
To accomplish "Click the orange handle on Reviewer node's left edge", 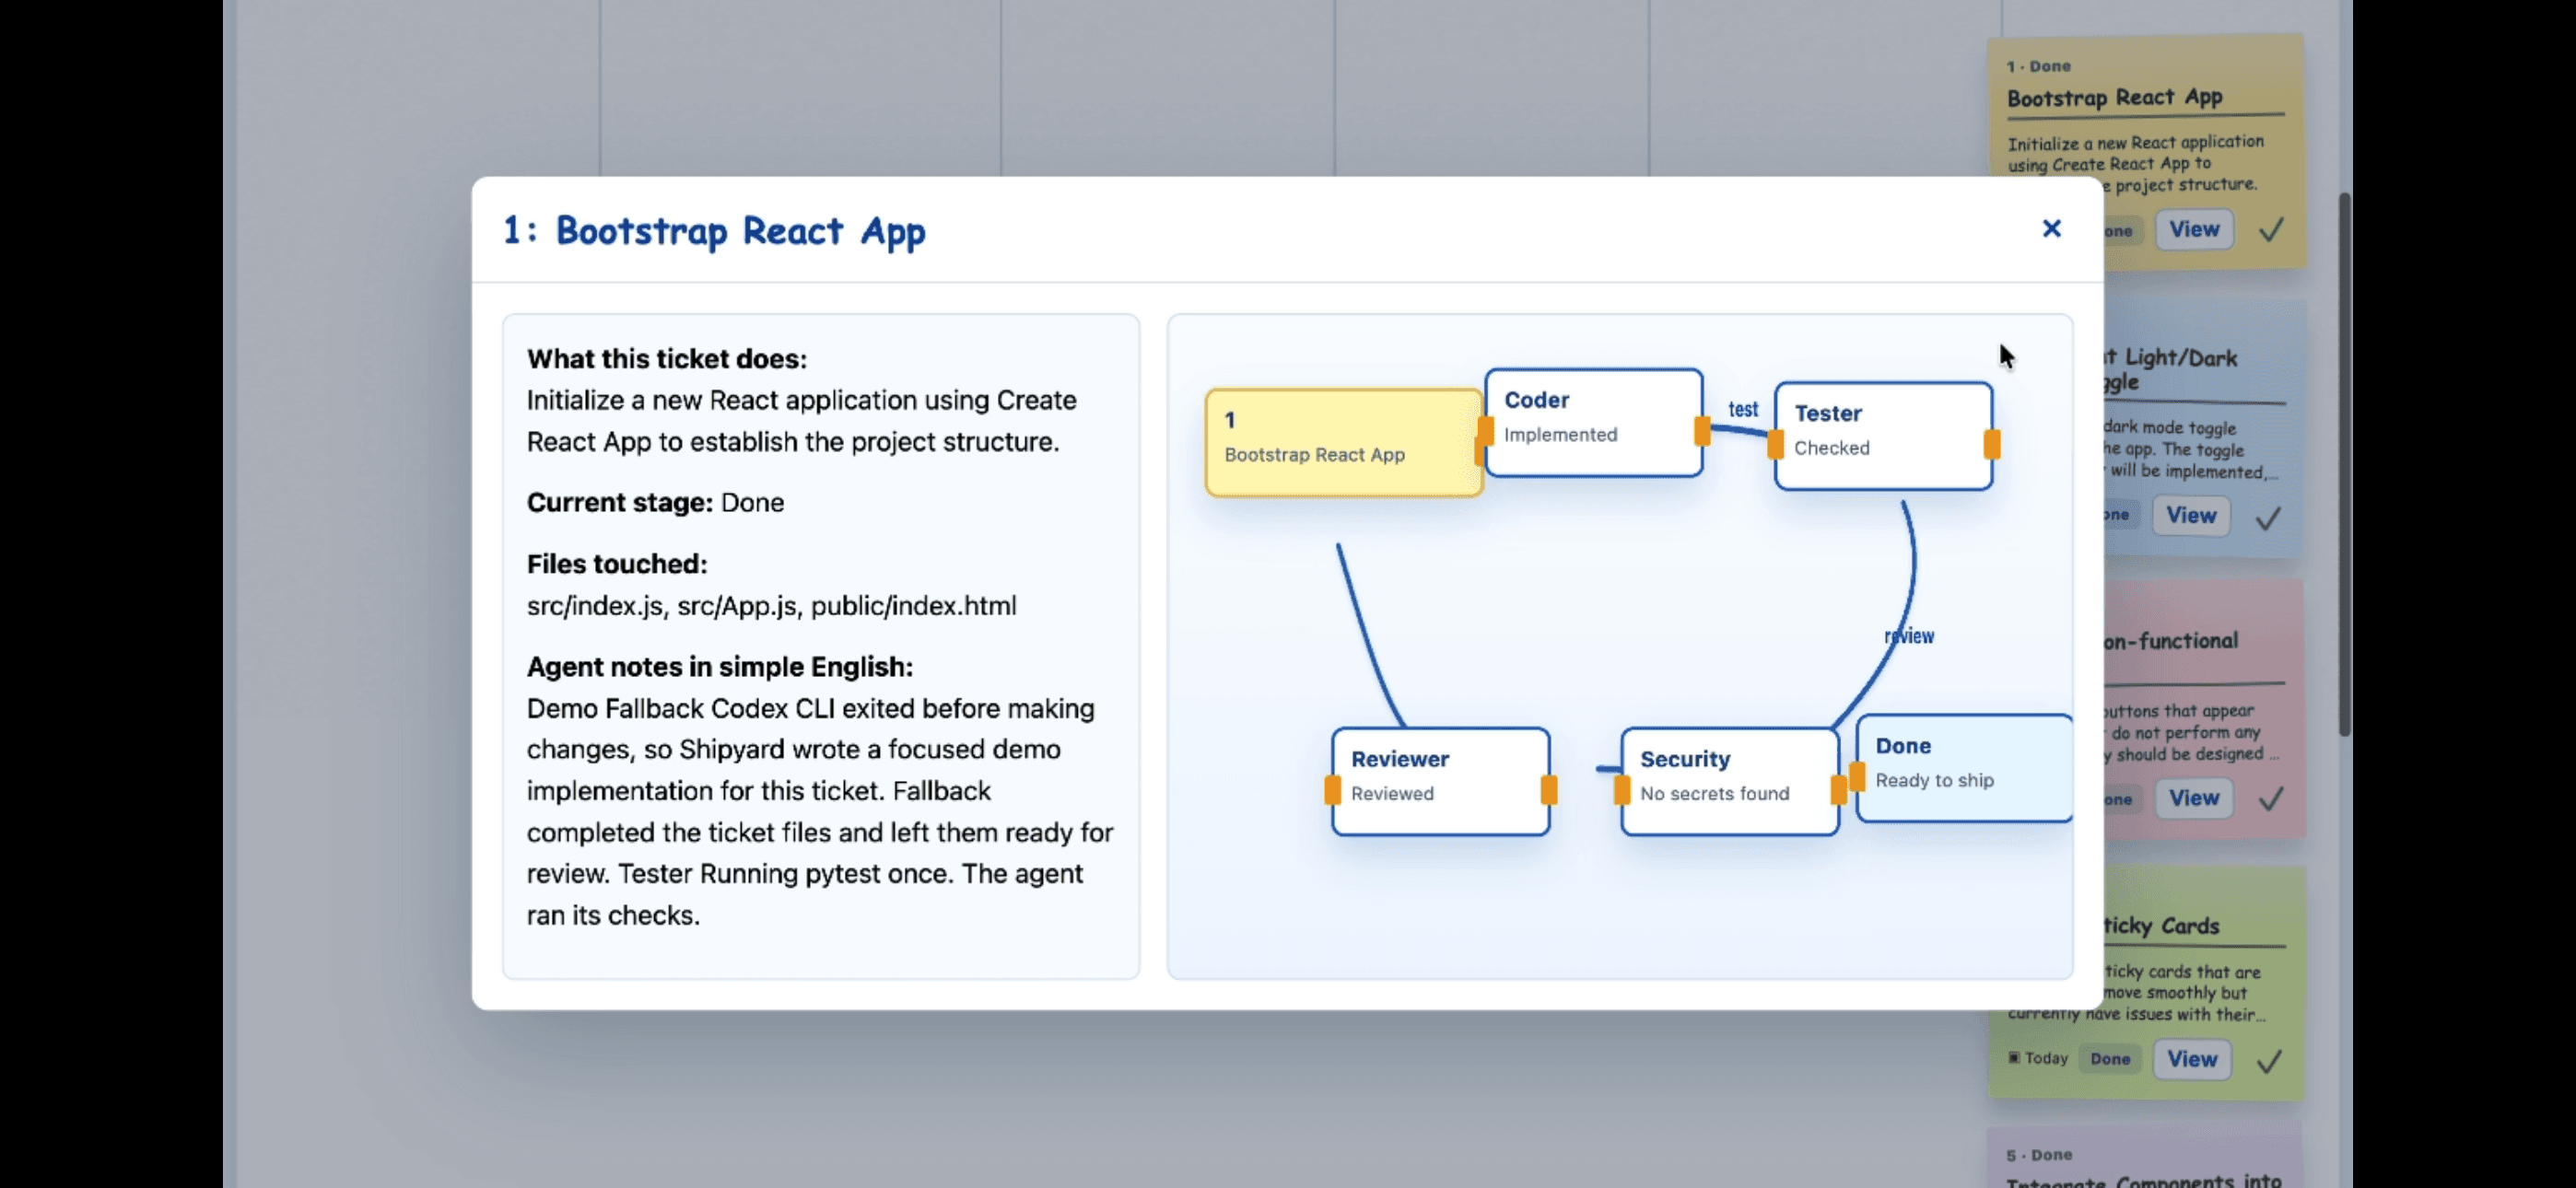I will pyautogui.click(x=1333, y=790).
